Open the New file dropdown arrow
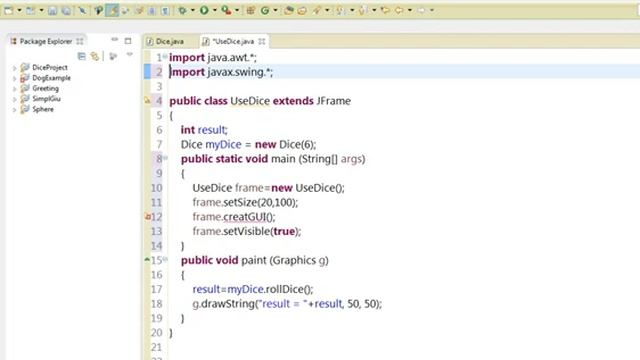Viewport: 640px width, 360px height. pos(19,11)
